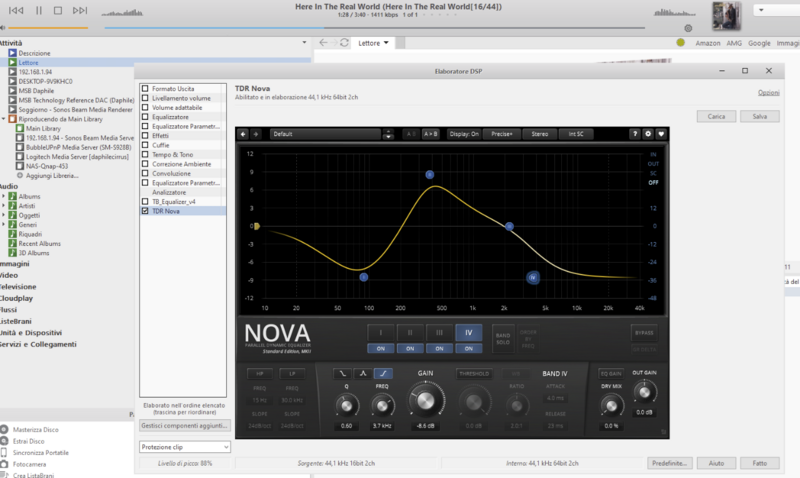This screenshot has height=478, width=800.
Task: Open TDR Nova help question mark icon
Action: 635,133
